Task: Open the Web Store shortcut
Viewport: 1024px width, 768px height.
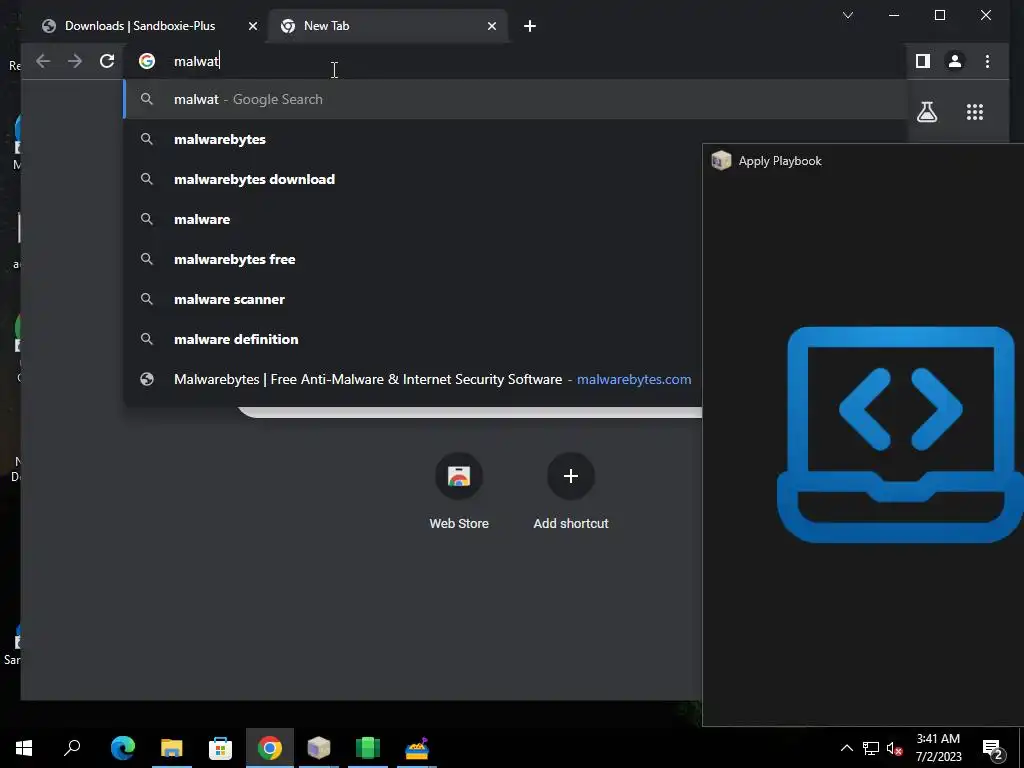Action: click(x=459, y=491)
